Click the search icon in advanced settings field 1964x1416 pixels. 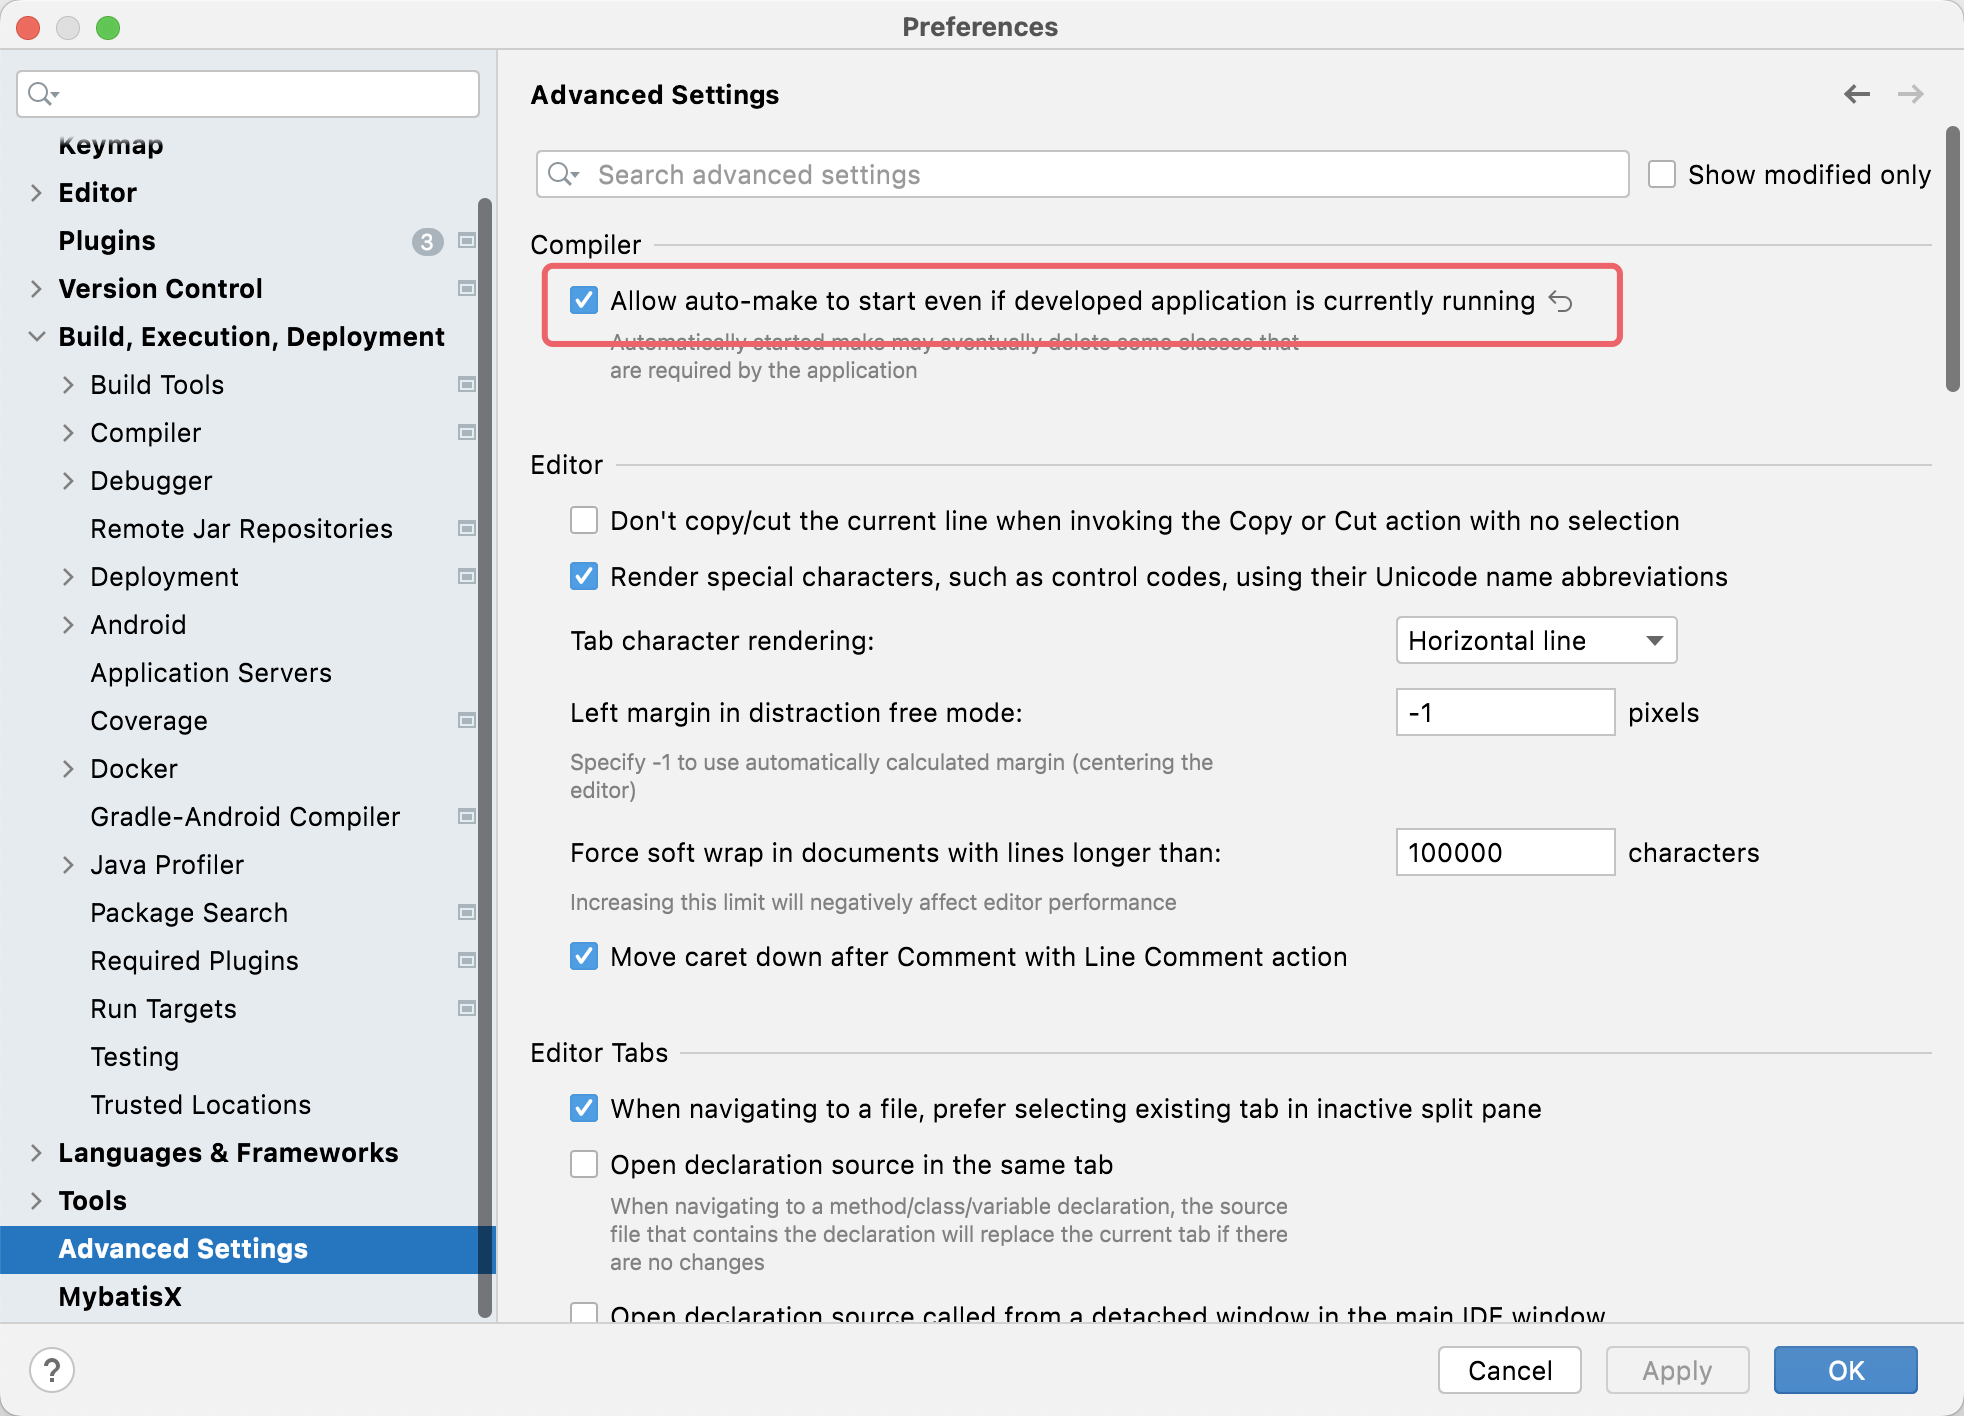point(563,175)
